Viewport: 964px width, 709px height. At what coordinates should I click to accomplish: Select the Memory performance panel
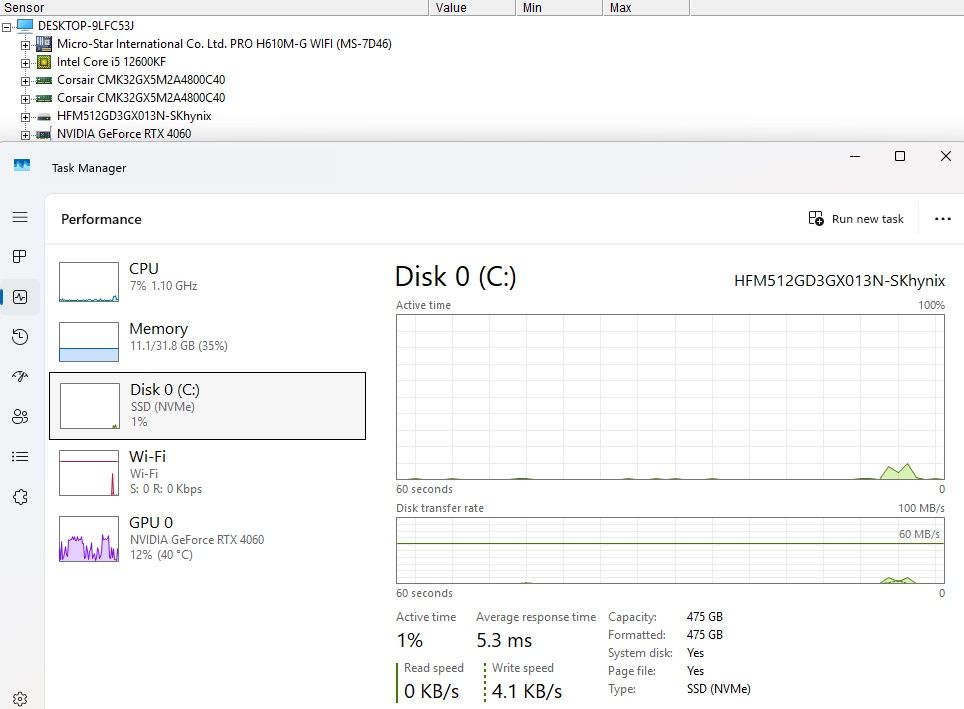pos(207,341)
